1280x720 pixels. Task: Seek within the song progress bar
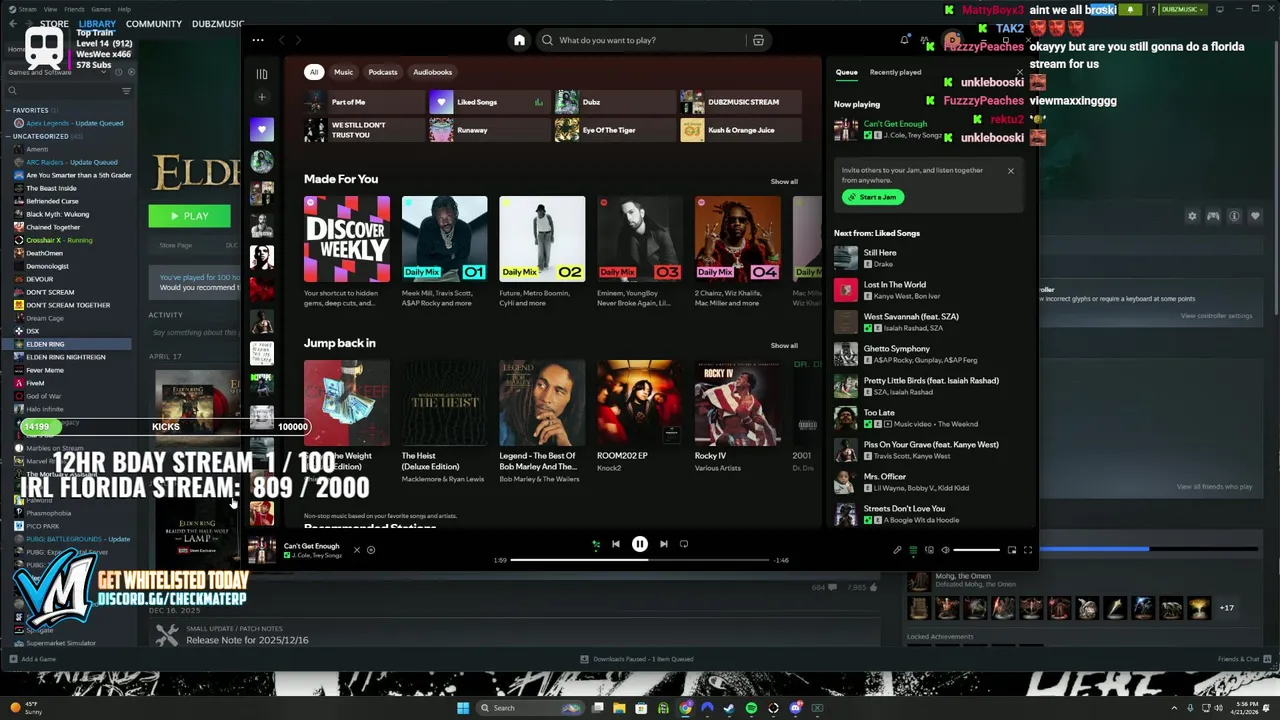pos(640,560)
